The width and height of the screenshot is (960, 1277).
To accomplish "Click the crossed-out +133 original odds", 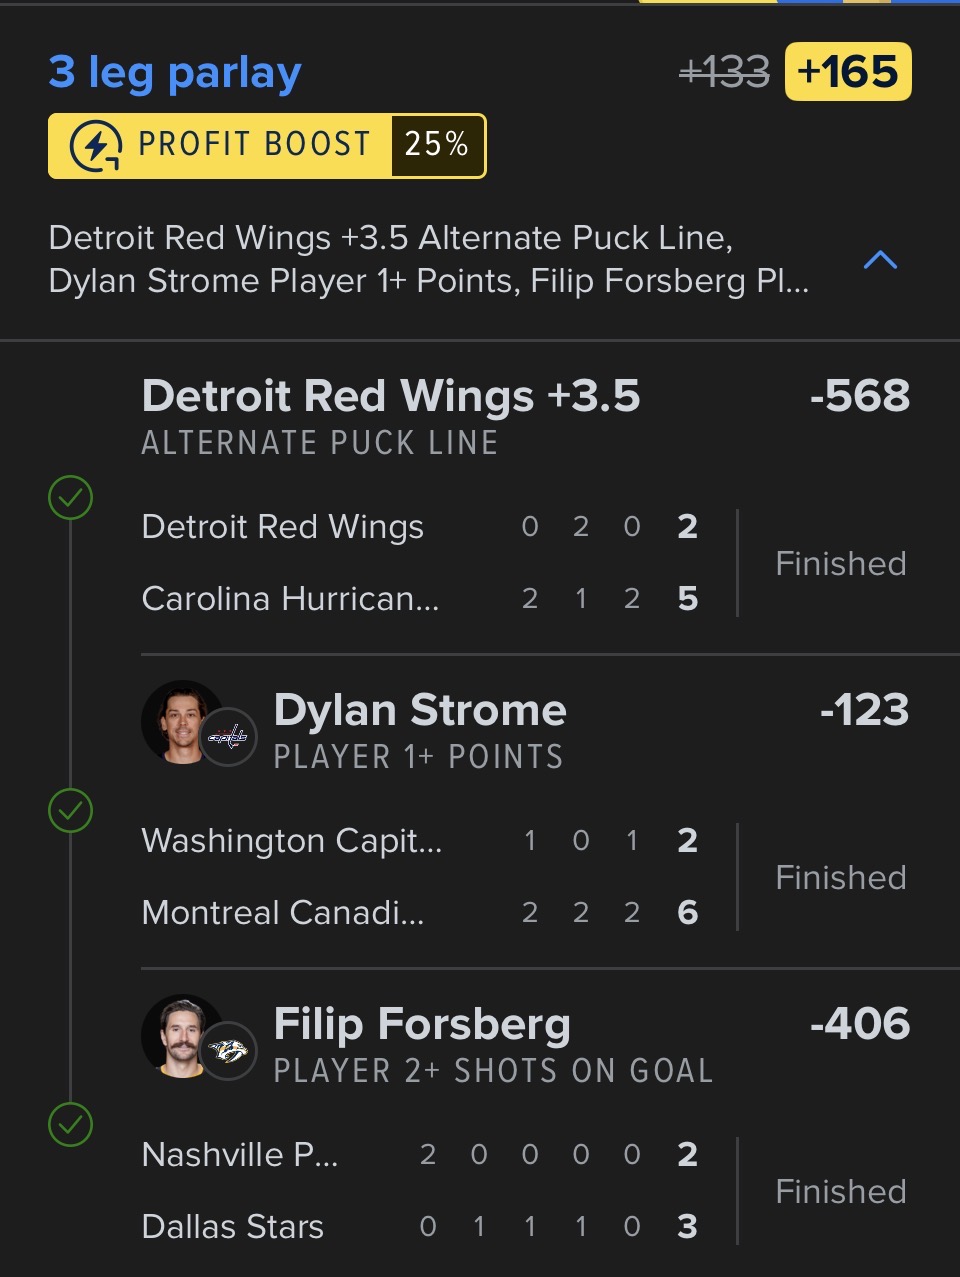I will 724,72.
